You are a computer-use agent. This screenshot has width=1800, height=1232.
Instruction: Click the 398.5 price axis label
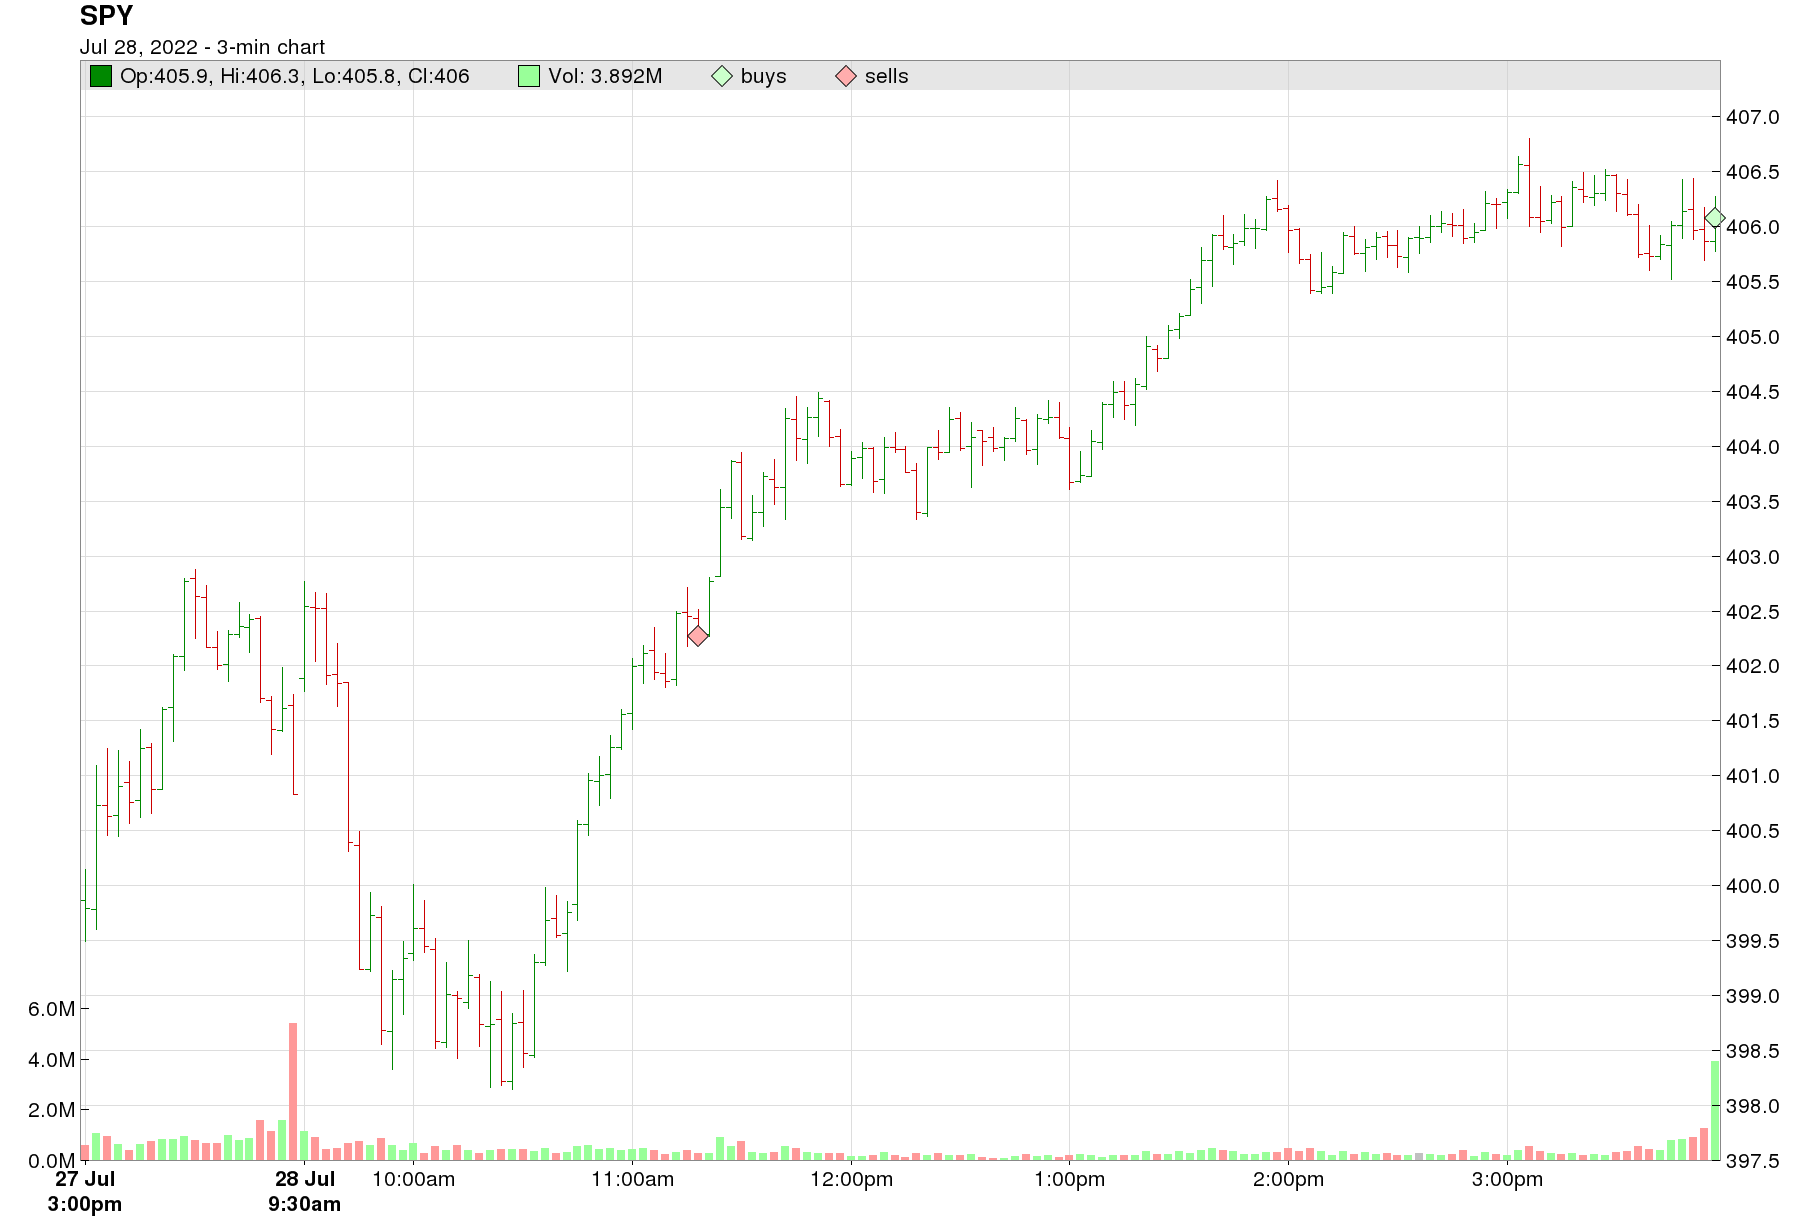1753,1051
